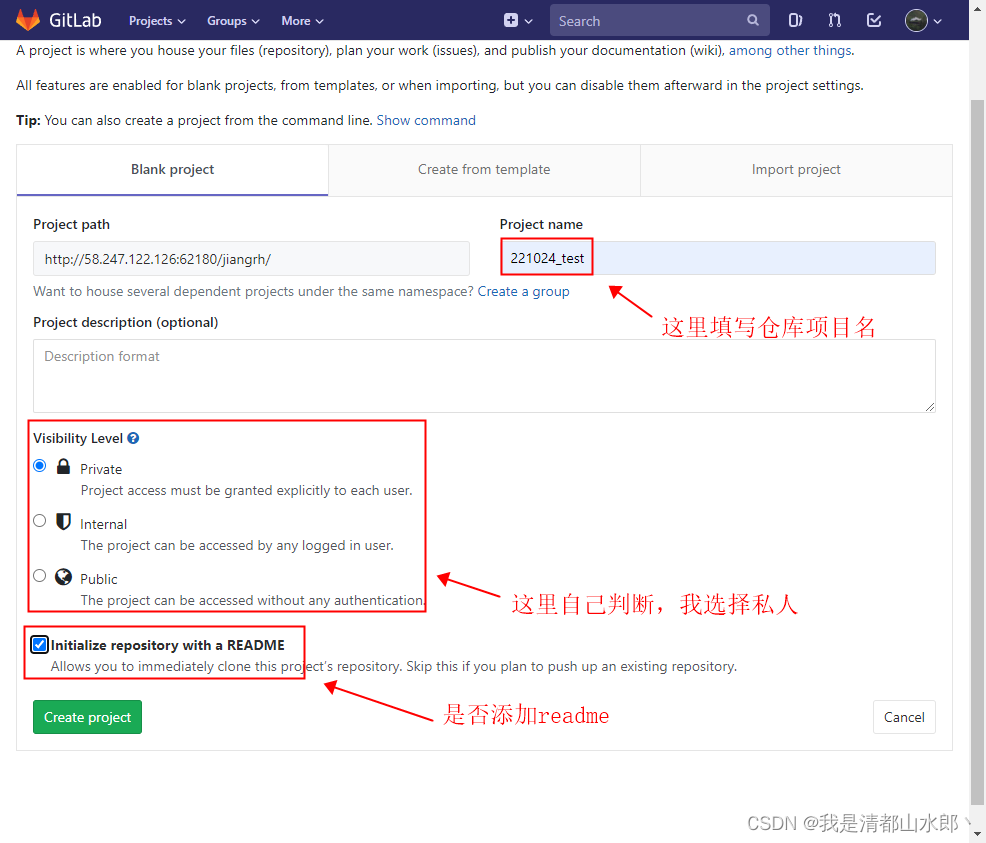Viewport: 986px width, 843px height.
Task: Open the Merge requests icon
Action: [834, 20]
